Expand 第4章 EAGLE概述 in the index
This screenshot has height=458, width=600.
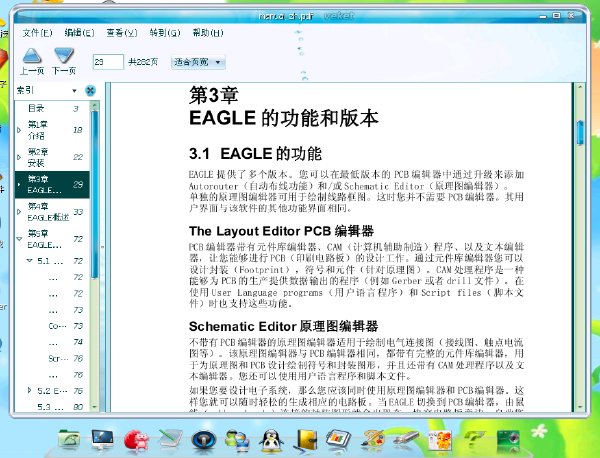pyautogui.click(x=19, y=212)
